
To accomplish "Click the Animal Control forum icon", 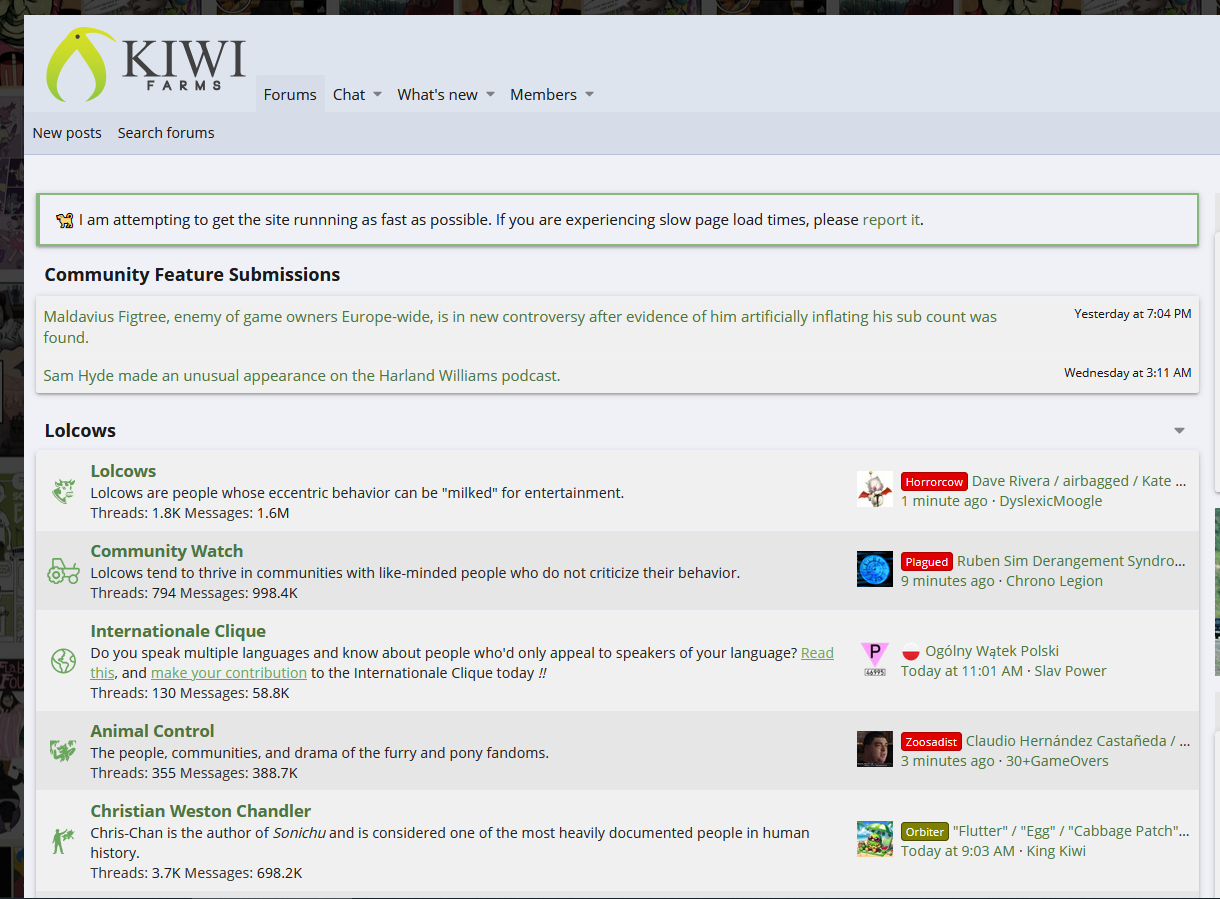I will tap(64, 751).
